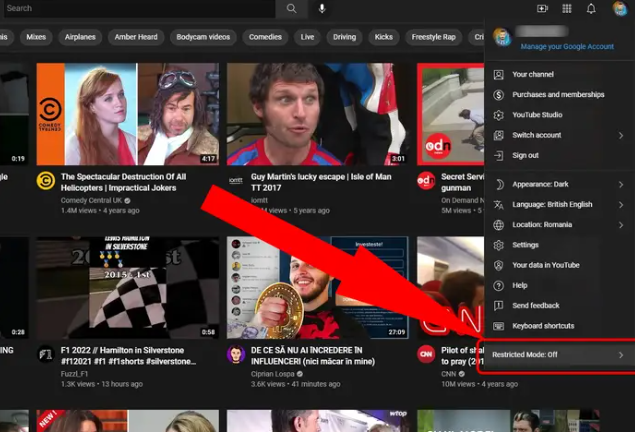635x432 pixels.
Task: Open the Guy Martin lucky escape thumbnail
Action: 318,114
